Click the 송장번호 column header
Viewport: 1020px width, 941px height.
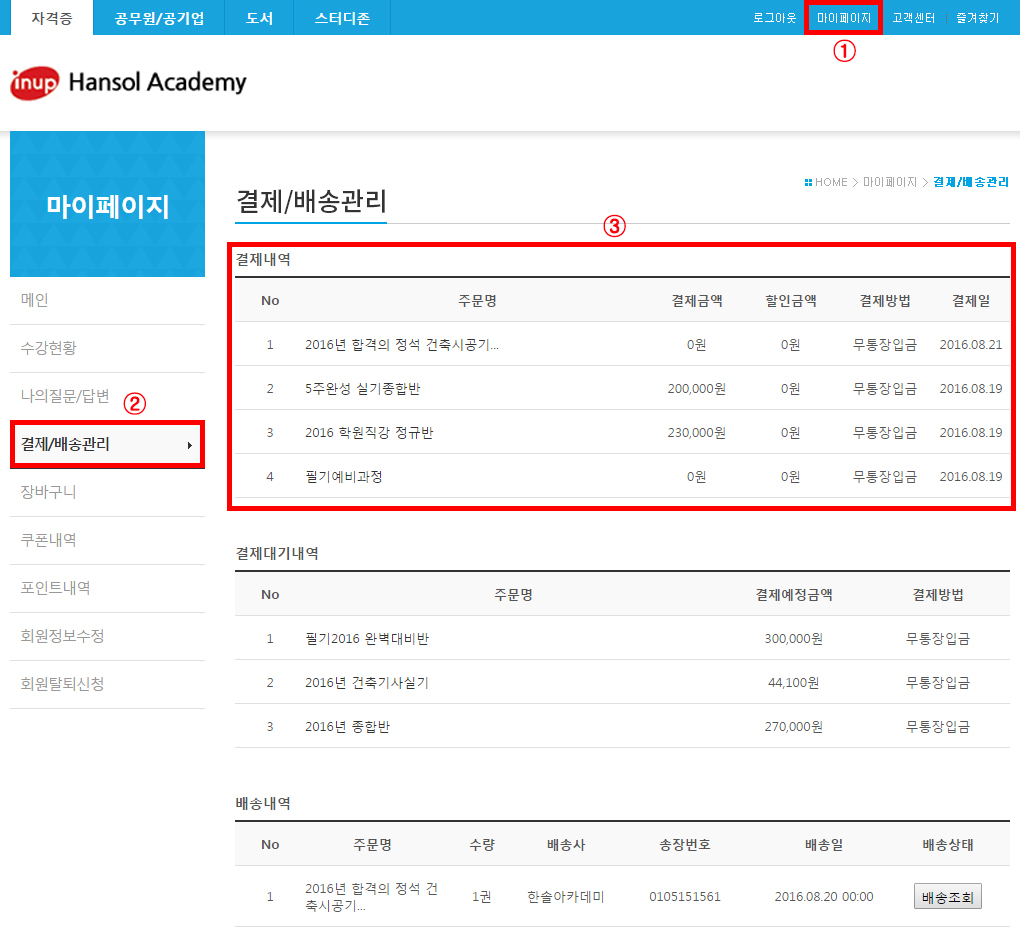pos(684,845)
